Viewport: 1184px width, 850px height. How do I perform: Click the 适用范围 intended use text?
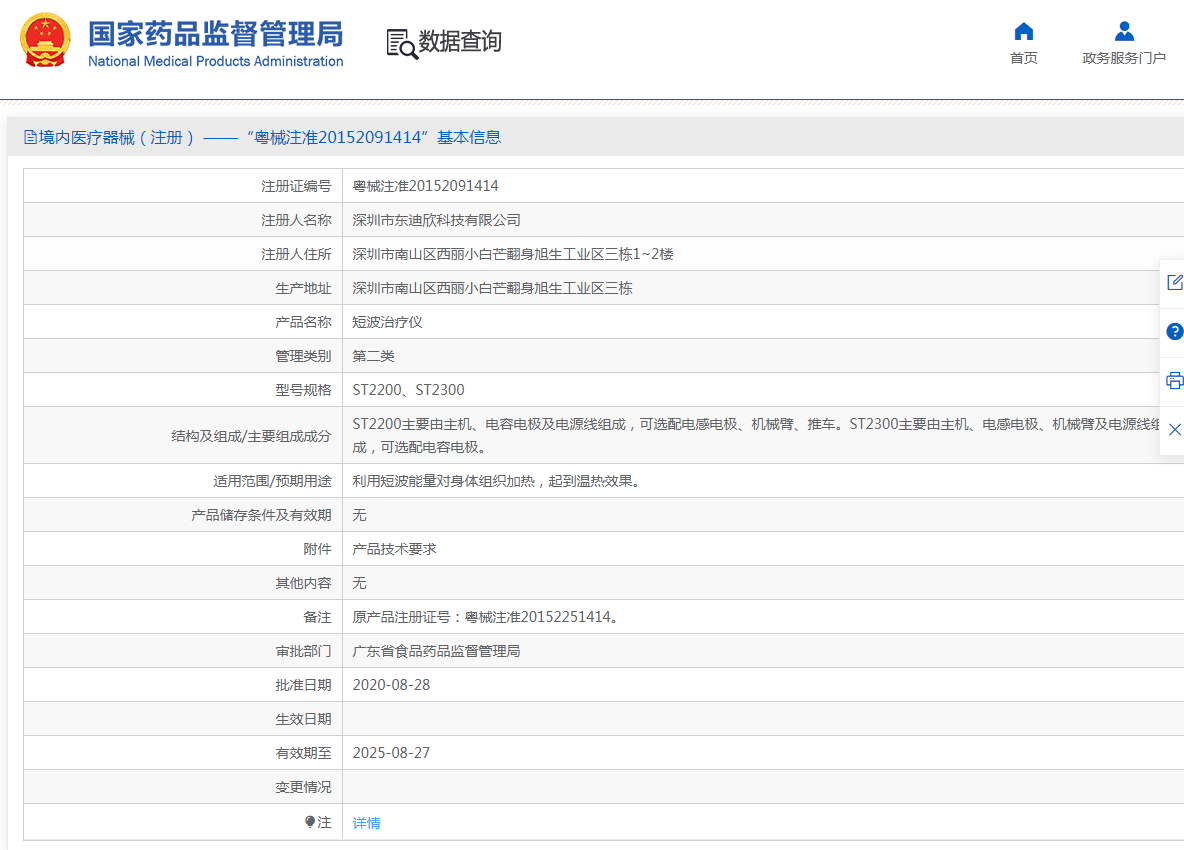coord(499,481)
